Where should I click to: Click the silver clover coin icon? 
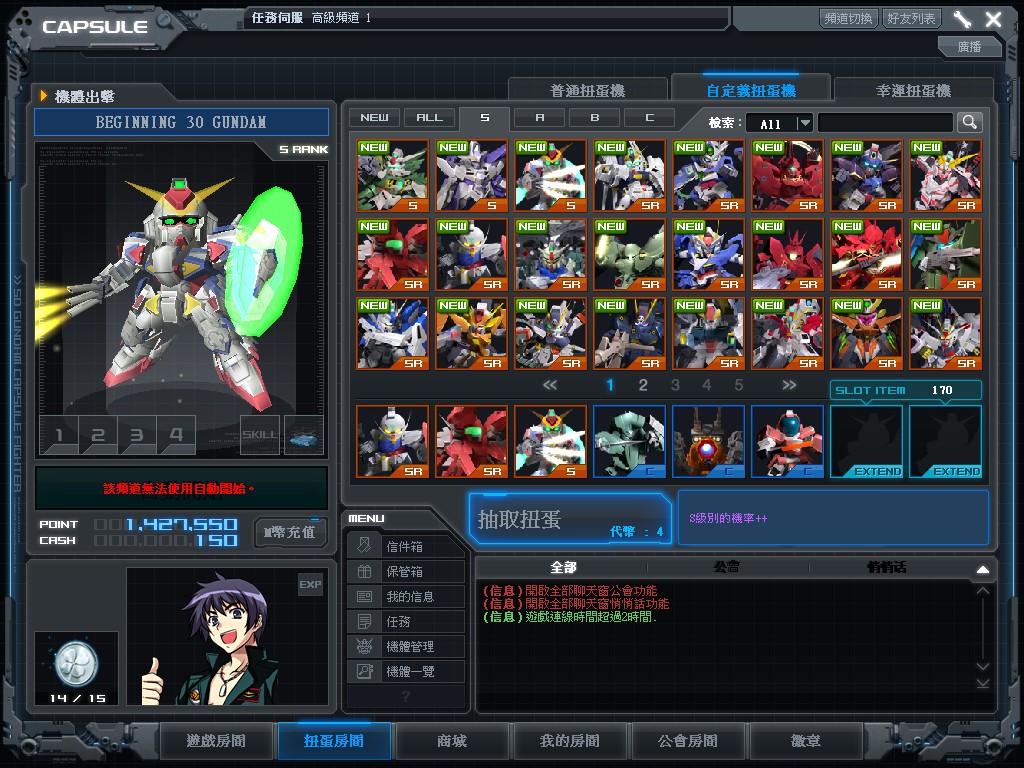pos(75,660)
